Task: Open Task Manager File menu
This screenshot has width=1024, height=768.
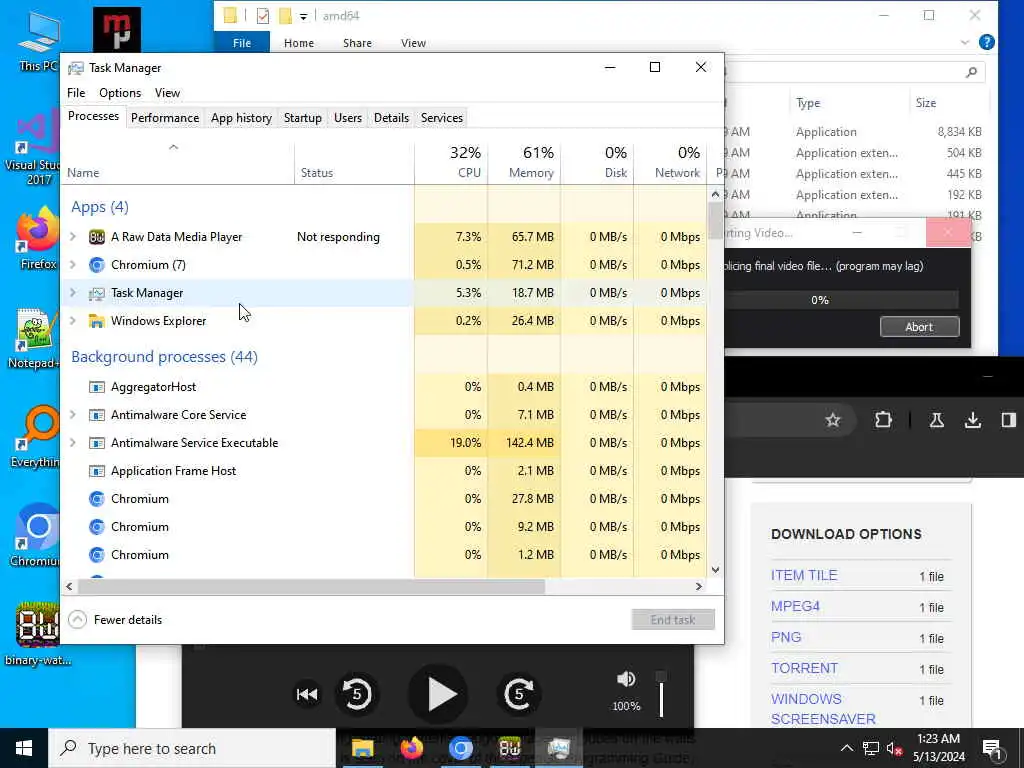Action: [x=76, y=93]
